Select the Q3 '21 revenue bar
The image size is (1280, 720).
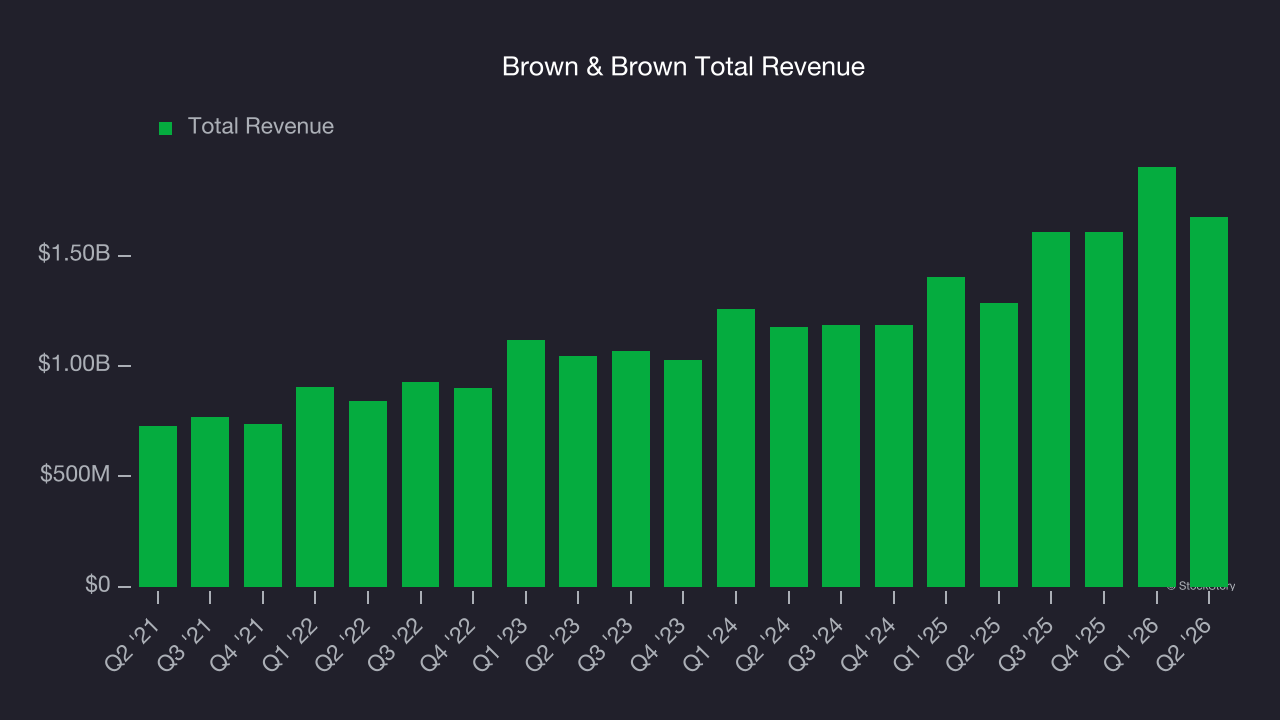click(x=210, y=502)
